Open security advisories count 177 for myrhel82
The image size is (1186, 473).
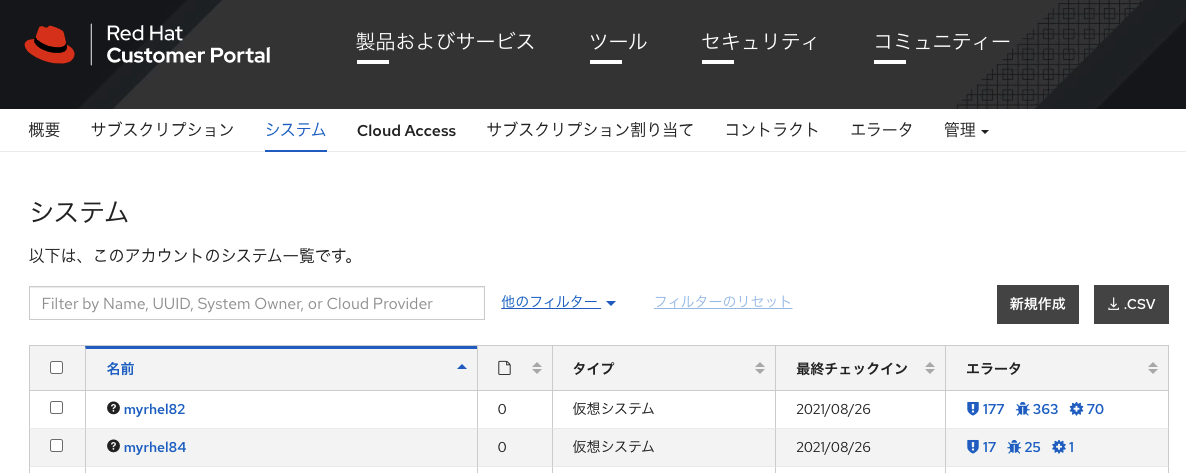pos(985,409)
